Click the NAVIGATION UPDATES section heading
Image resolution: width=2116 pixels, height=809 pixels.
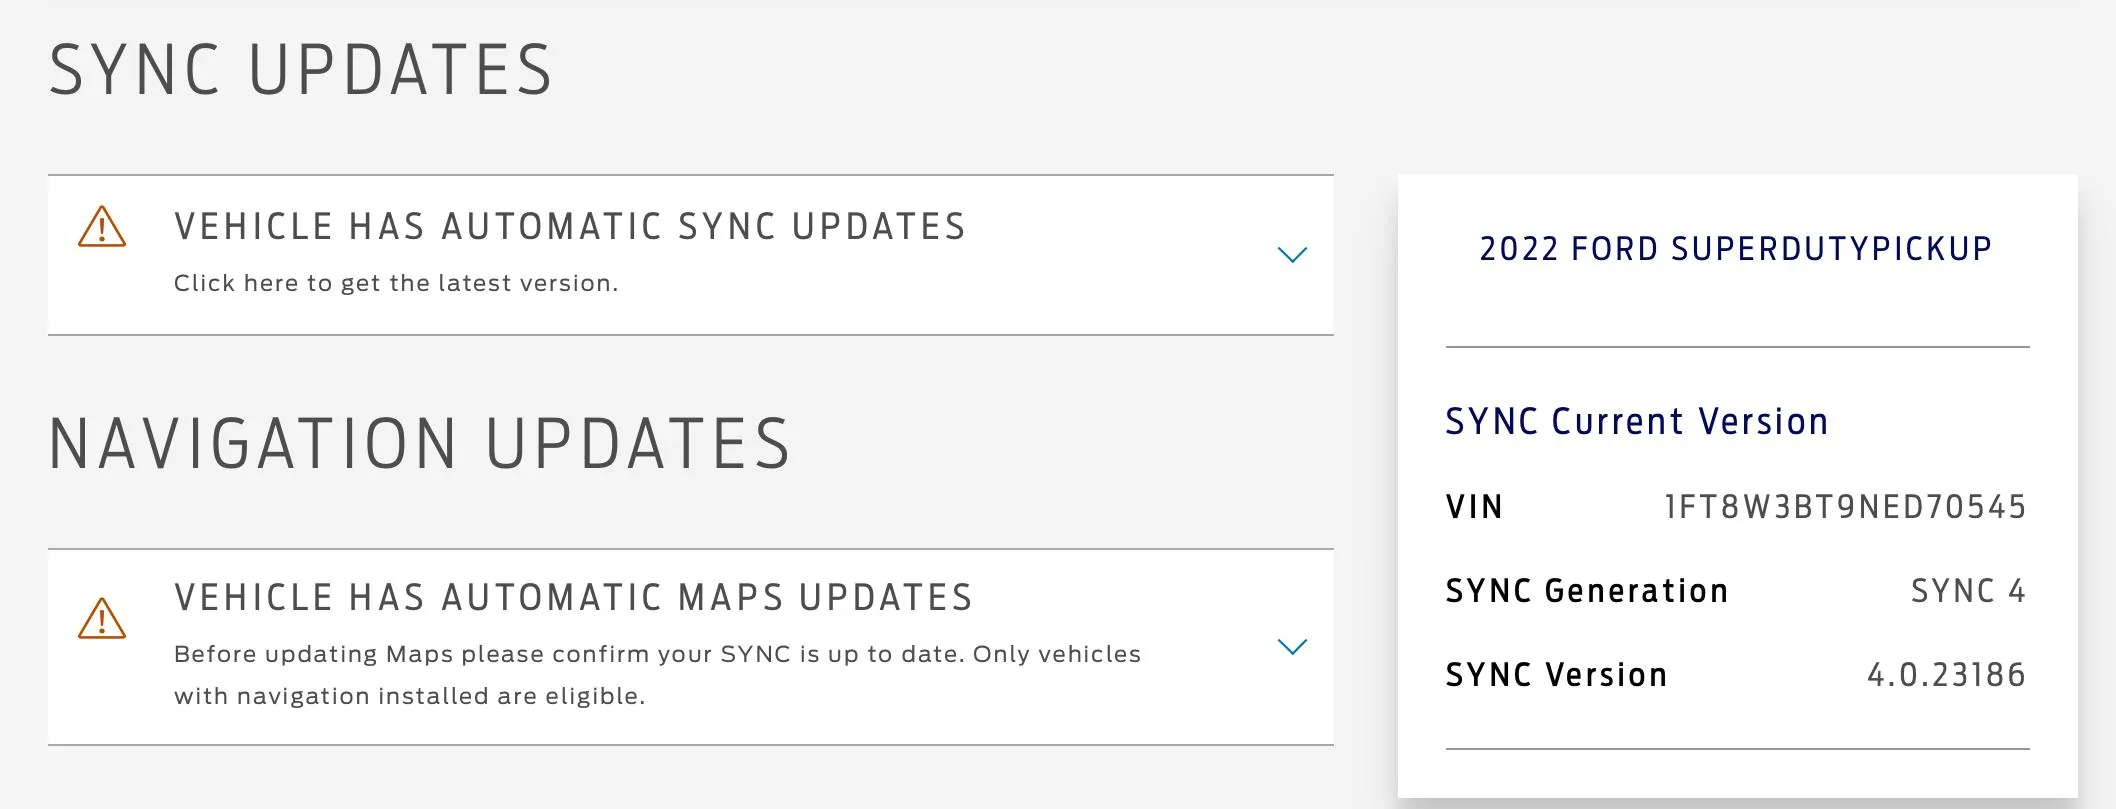(420, 444)
